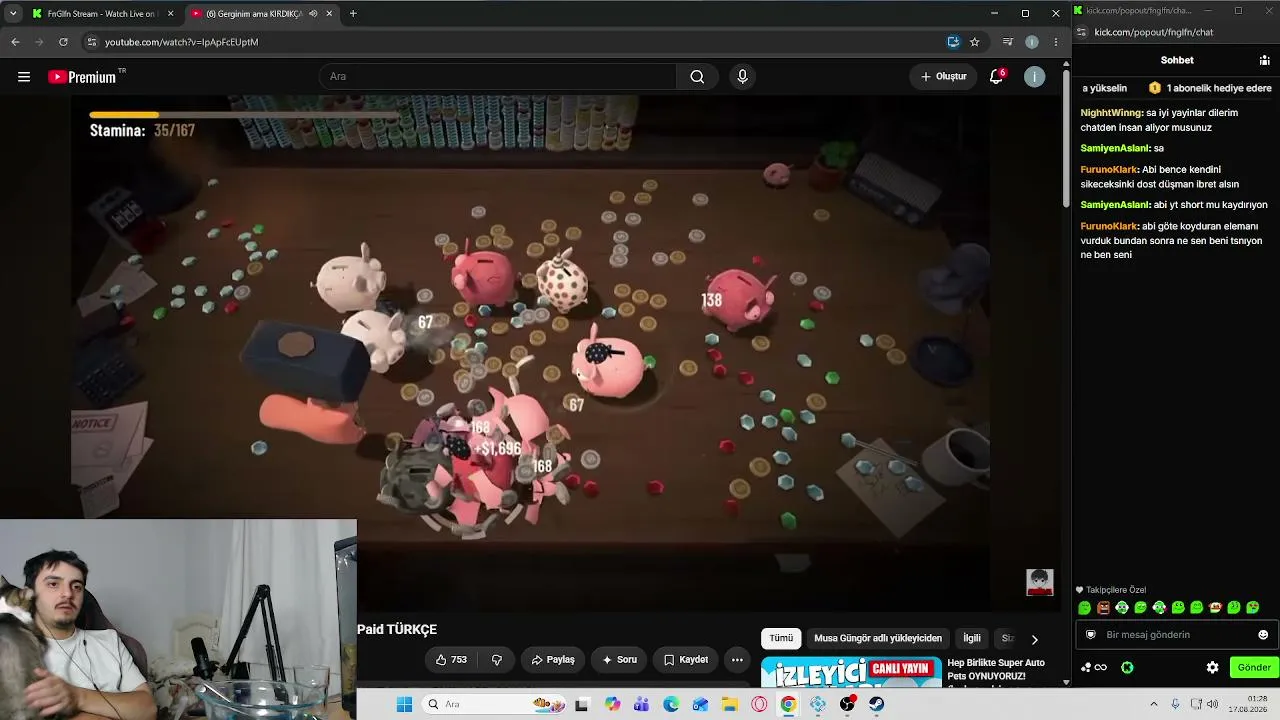Open Kick channel points icon

coord(1094,668)
